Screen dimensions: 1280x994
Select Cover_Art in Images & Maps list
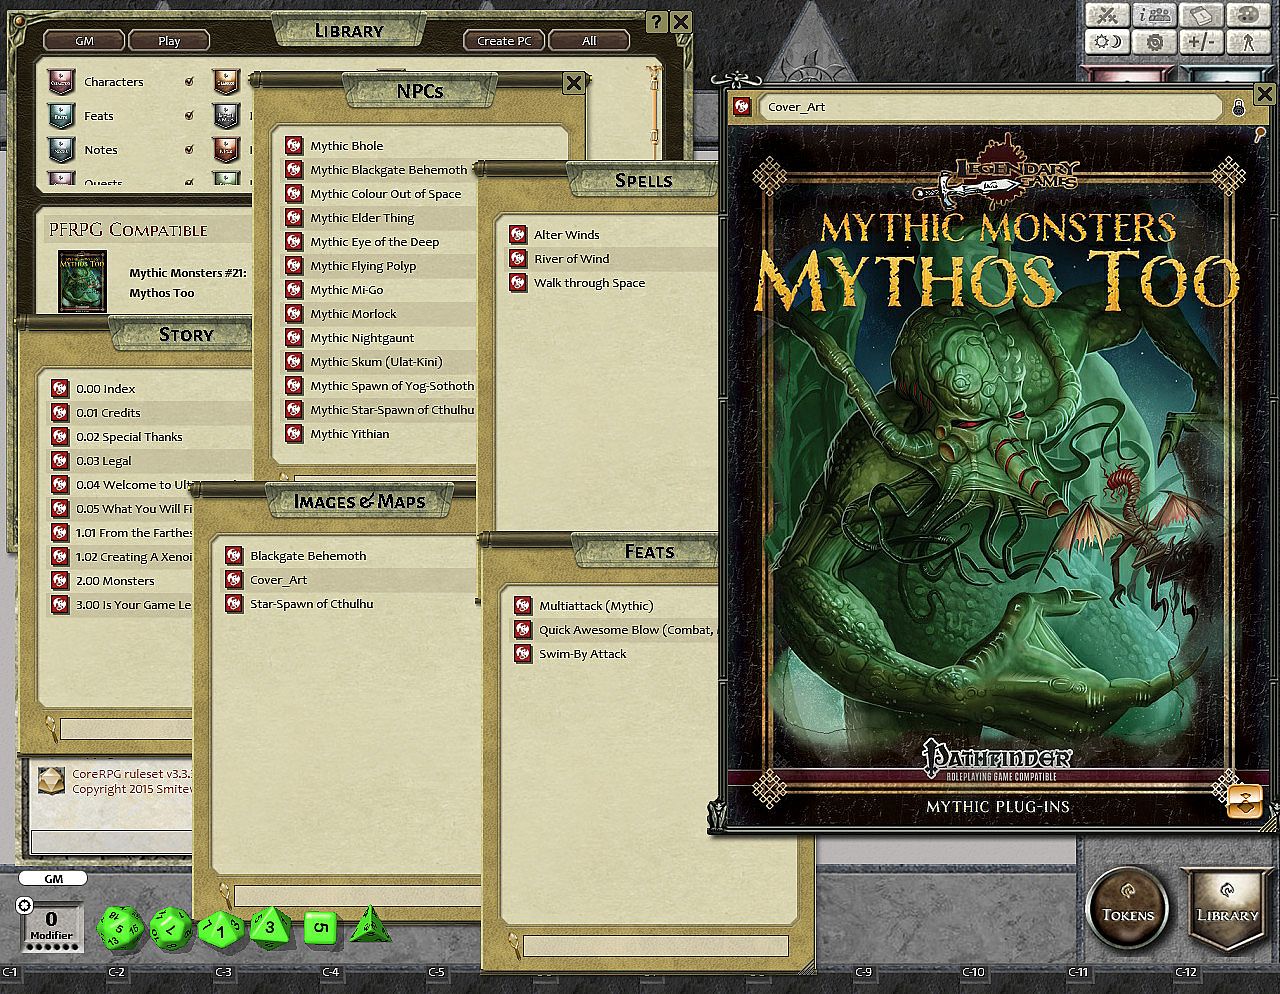click(x=279, y=580)
